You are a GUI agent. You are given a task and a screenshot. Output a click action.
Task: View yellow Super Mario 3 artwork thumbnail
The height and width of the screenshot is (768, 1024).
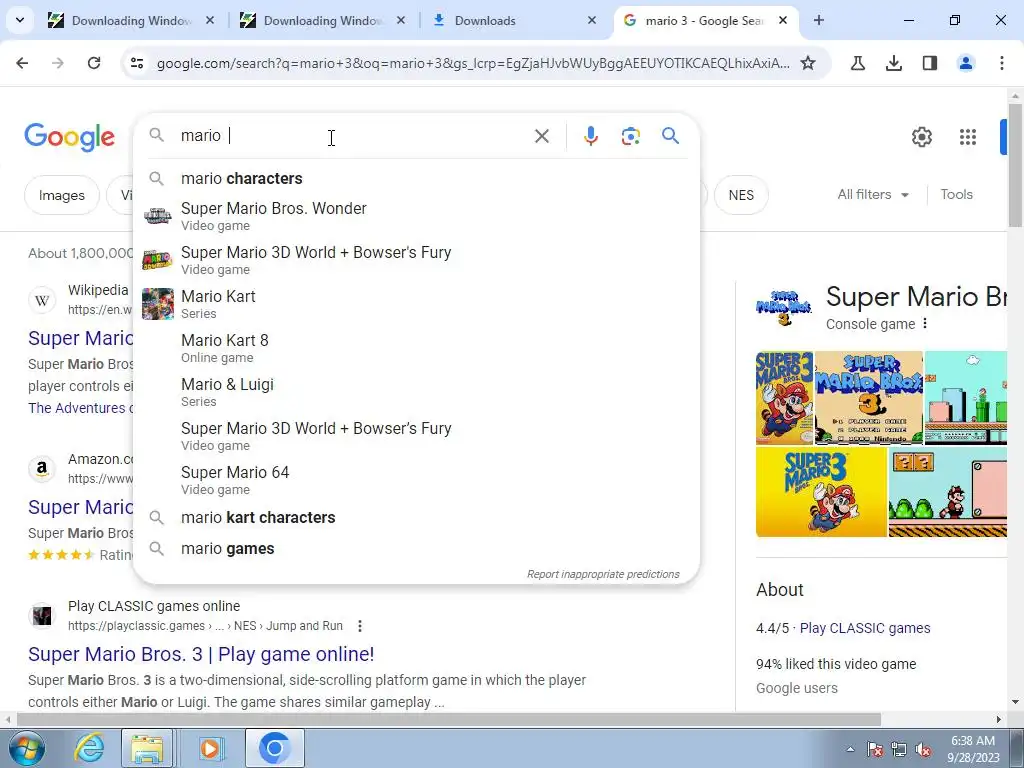[x=821, y=492]
